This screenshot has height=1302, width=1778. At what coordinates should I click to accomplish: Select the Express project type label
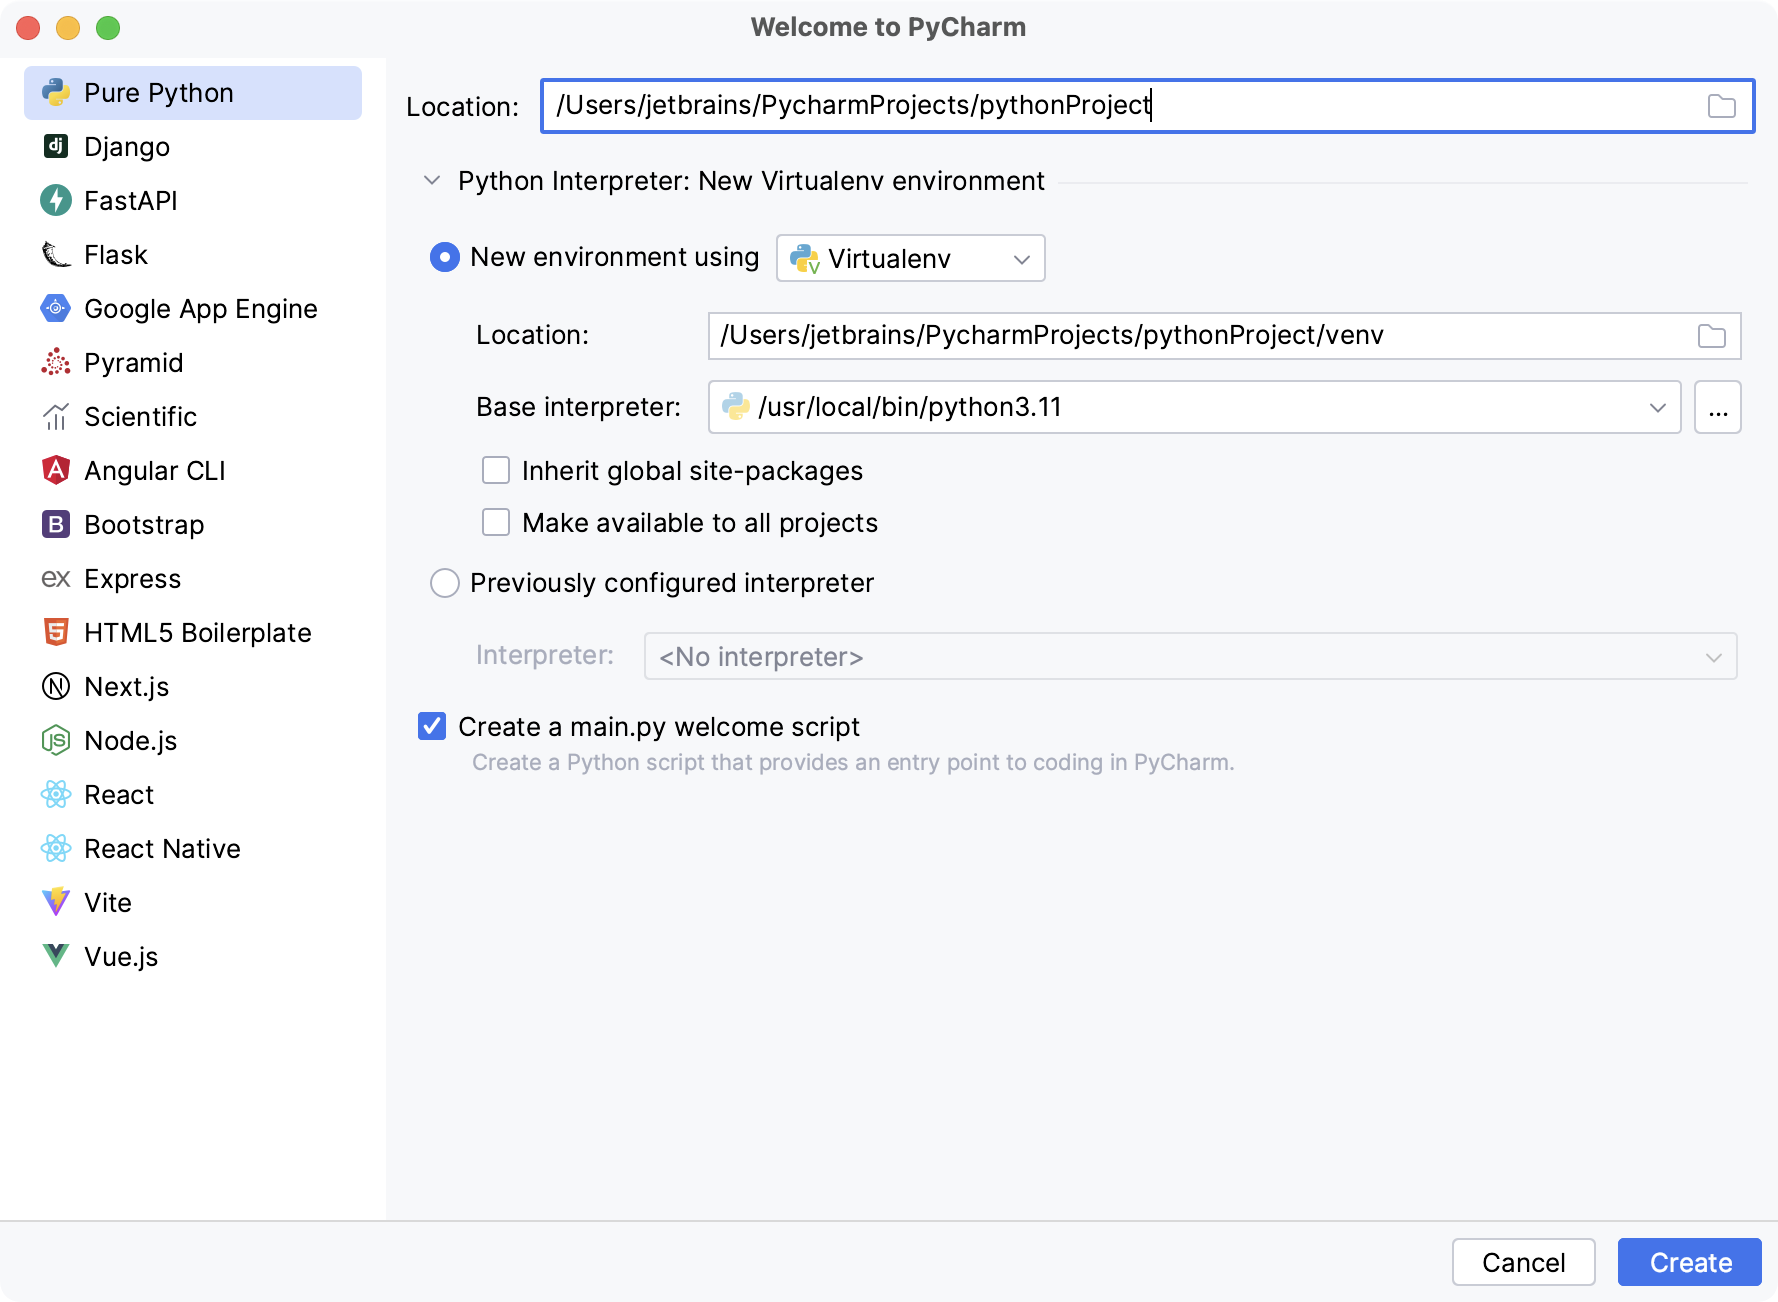[x=133, y=579]
